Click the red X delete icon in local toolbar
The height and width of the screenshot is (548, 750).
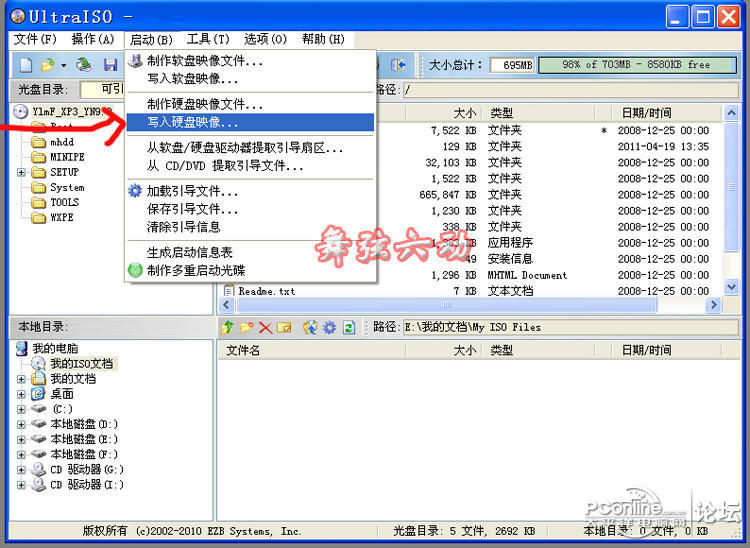pos(265,328)
